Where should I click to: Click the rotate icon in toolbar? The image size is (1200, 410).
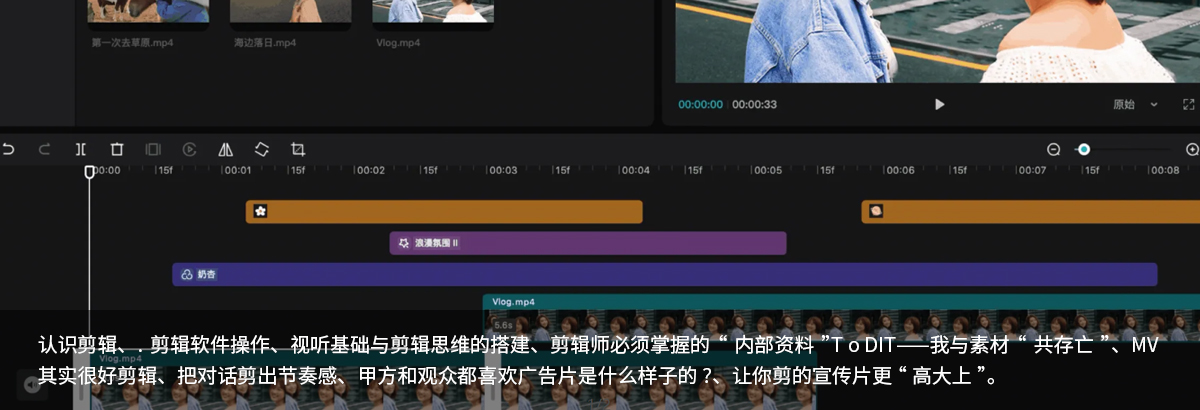(x=262, y=149)
